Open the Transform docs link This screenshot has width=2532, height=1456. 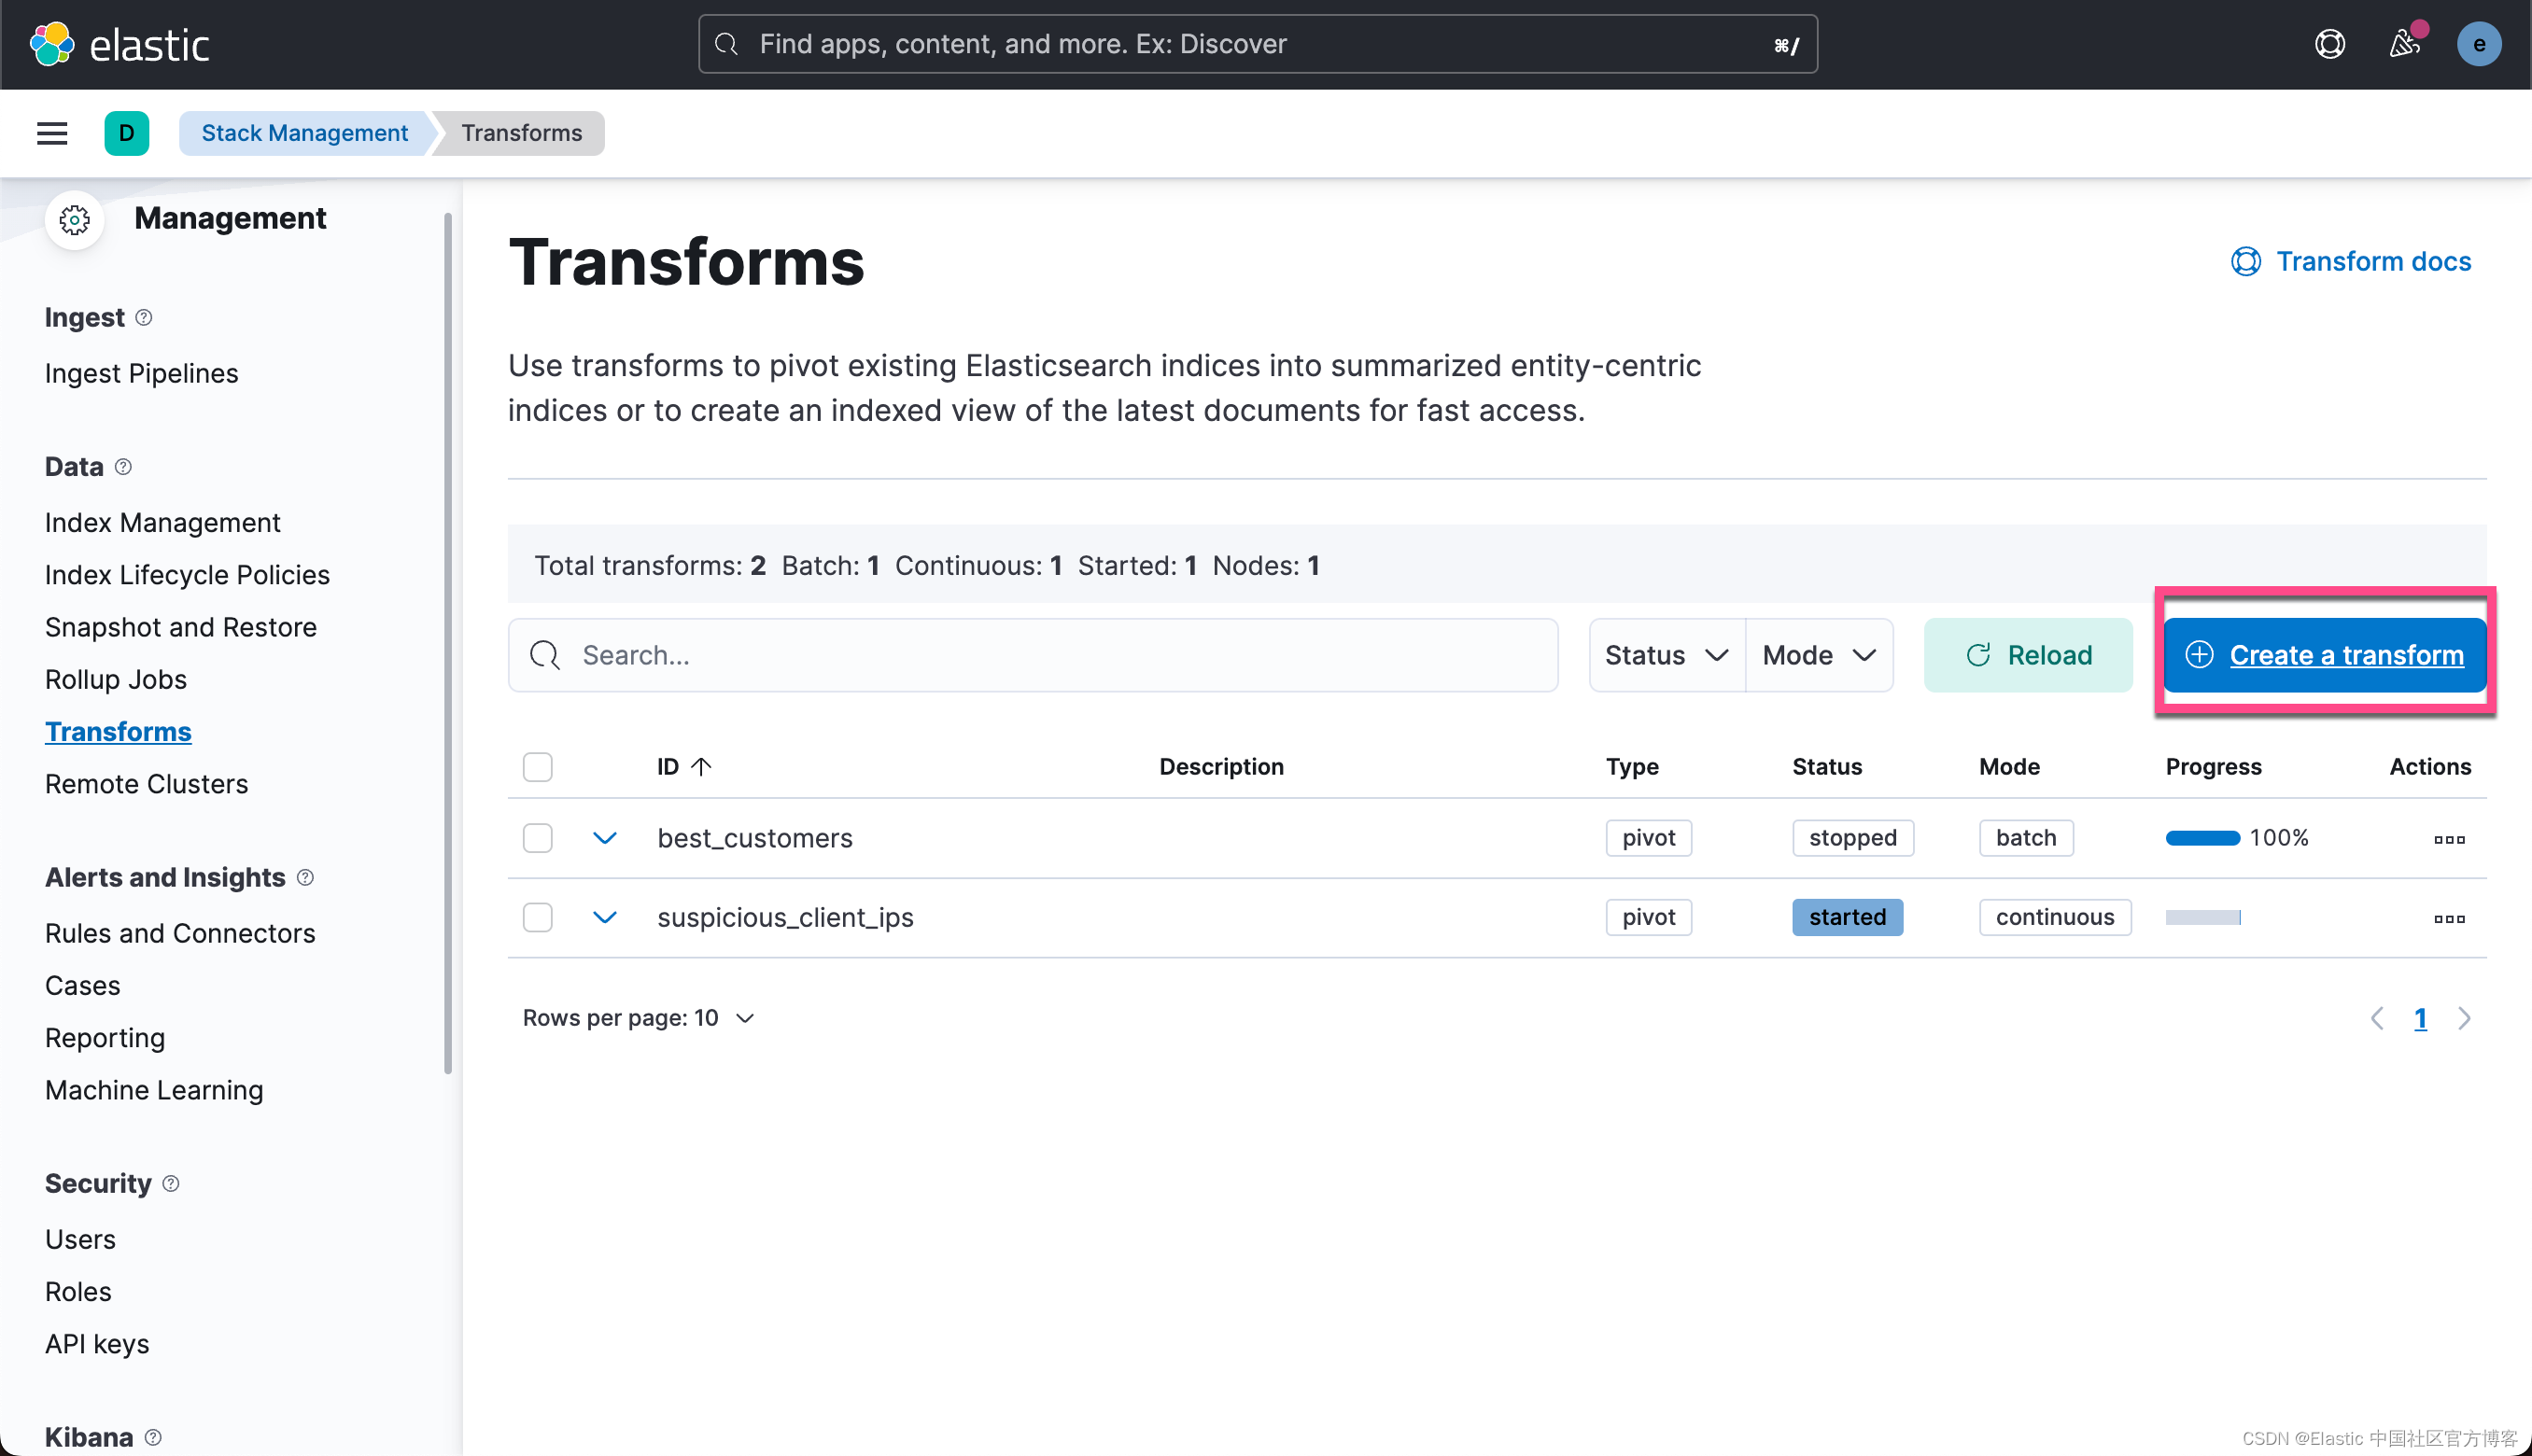pyautogui.click(x=2352, y=261)
